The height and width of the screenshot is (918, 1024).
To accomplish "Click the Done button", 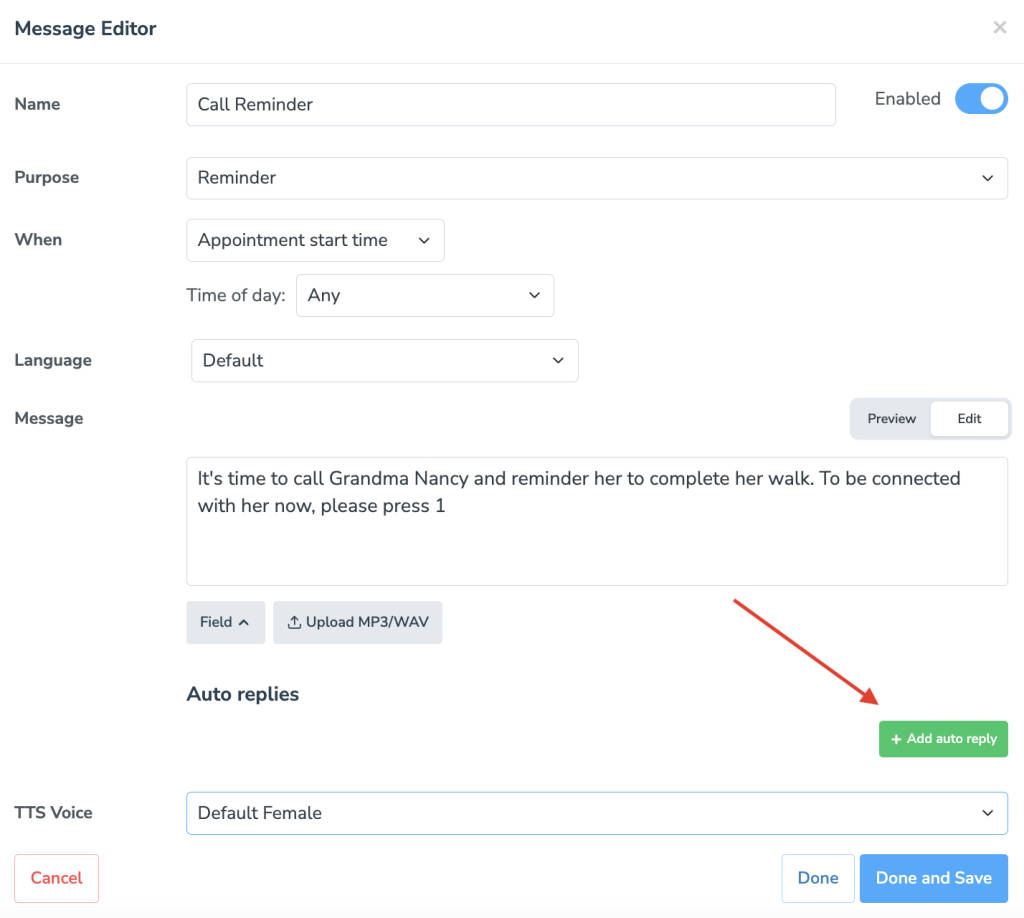I will (x=818, y=878).
